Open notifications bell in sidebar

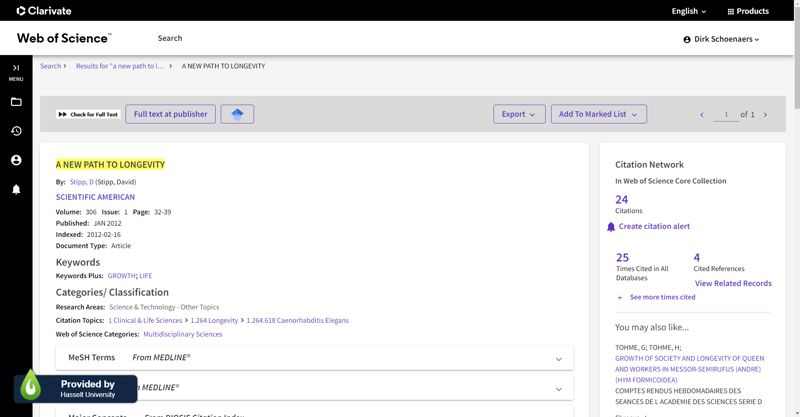[x=16, y=189]
